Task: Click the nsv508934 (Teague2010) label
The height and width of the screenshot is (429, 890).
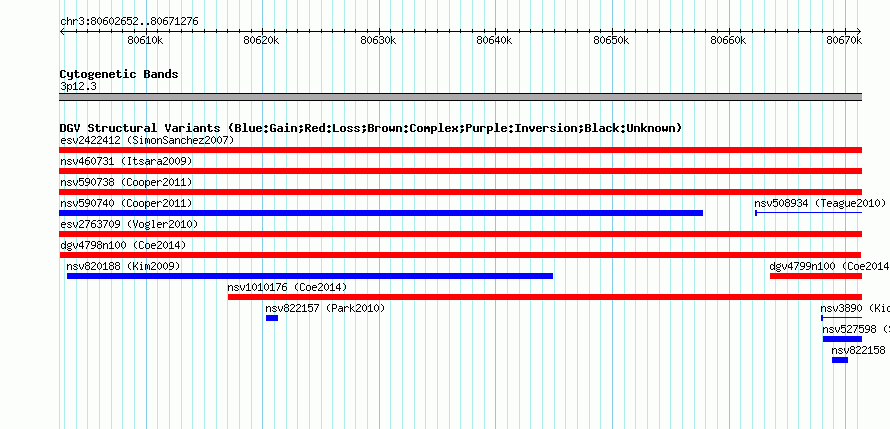Action: (x=820, y=203)
